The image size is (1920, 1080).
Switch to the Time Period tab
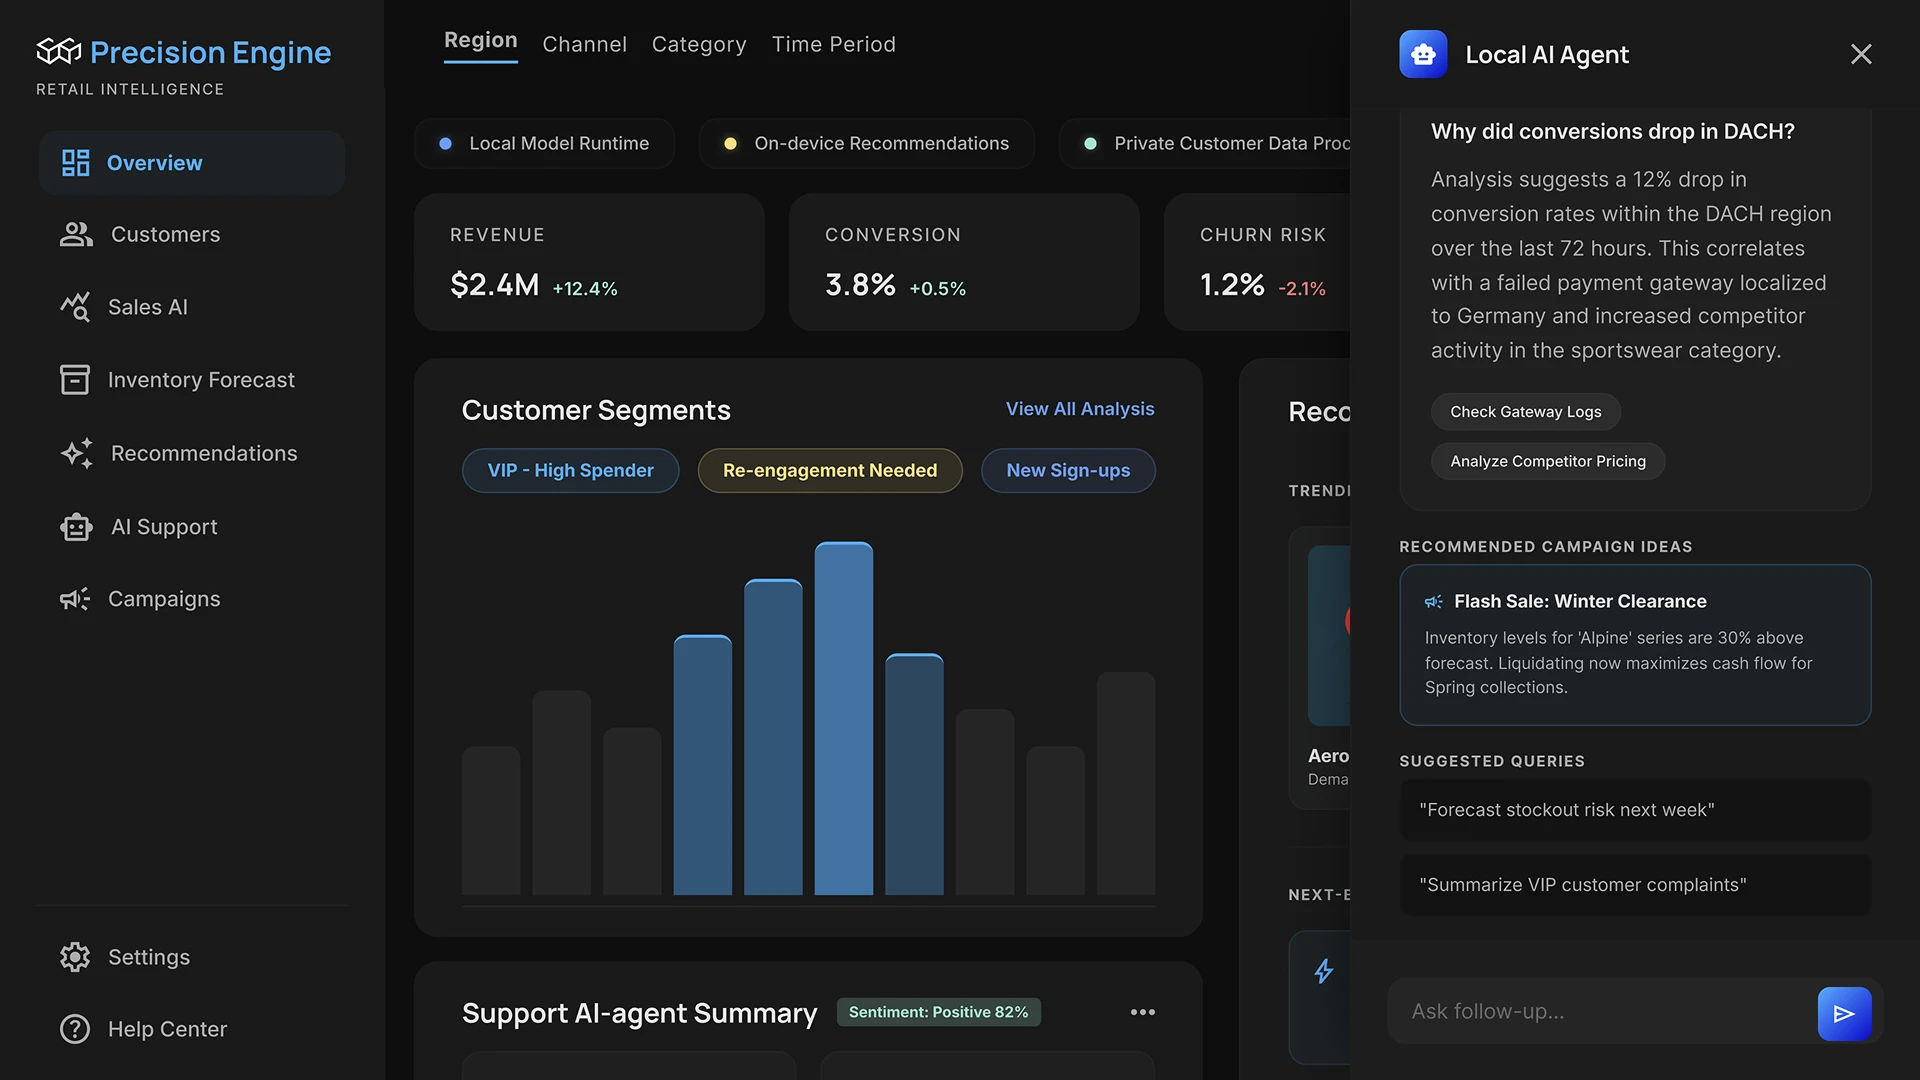tap(834, 44)
